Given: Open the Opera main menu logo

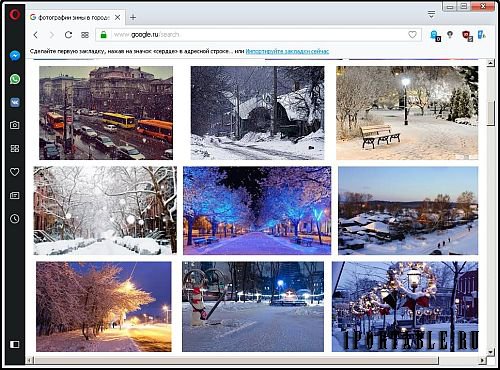Looking at the screenshot, I should coord(15,14).
